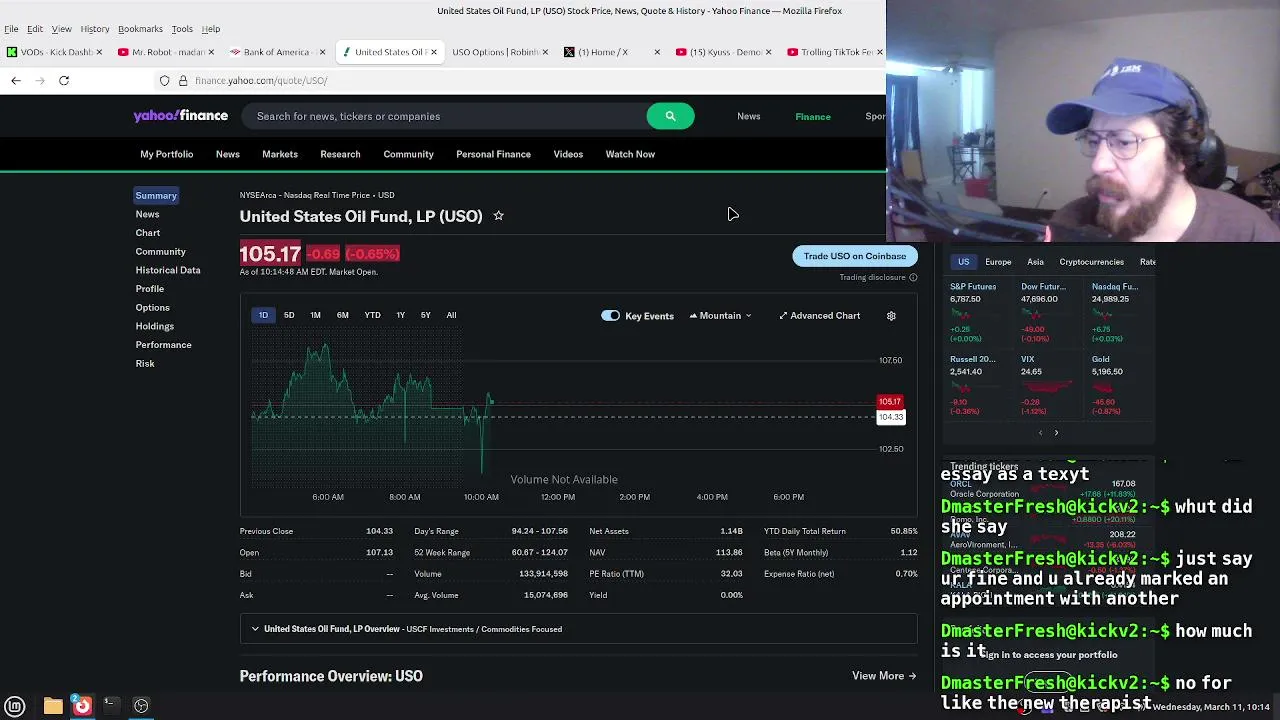The height and width of the screenshot is (720, 1280).
Task: Open the Firefox File menu
Action: tap(11, 29)
